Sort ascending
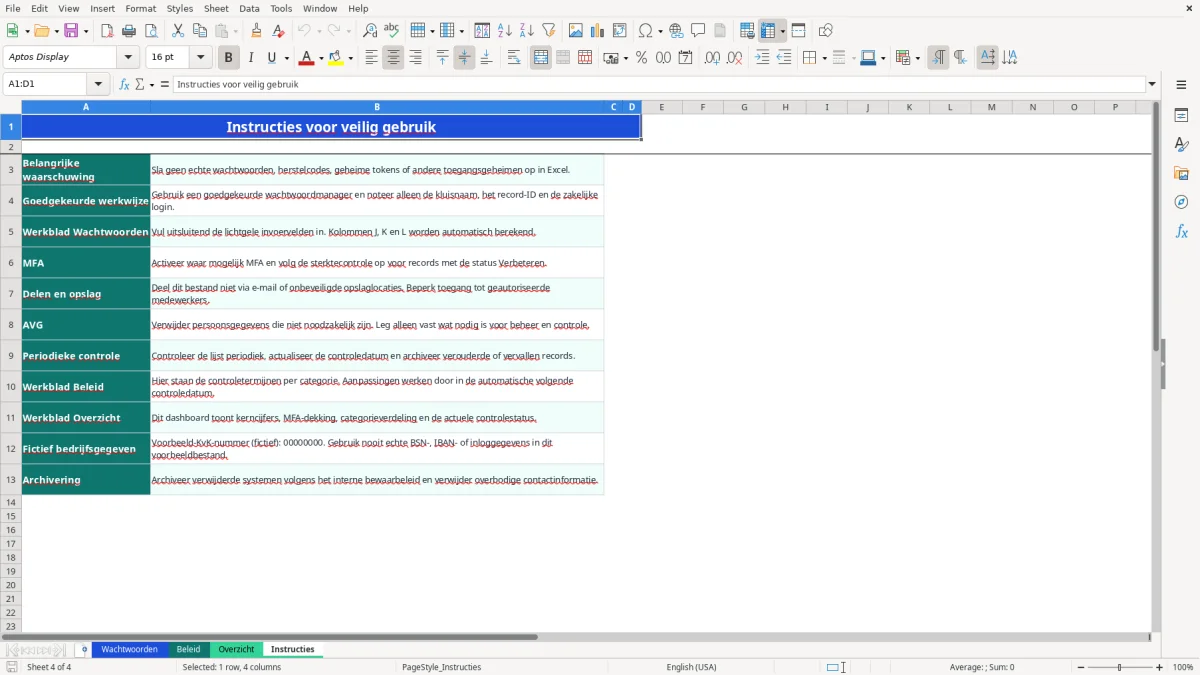The width and height of the screenshot is (1200, 675). [x=505, y=31]
